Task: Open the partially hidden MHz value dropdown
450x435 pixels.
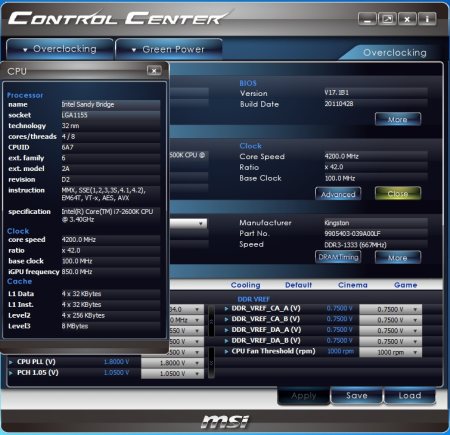Action: [187, 320]
